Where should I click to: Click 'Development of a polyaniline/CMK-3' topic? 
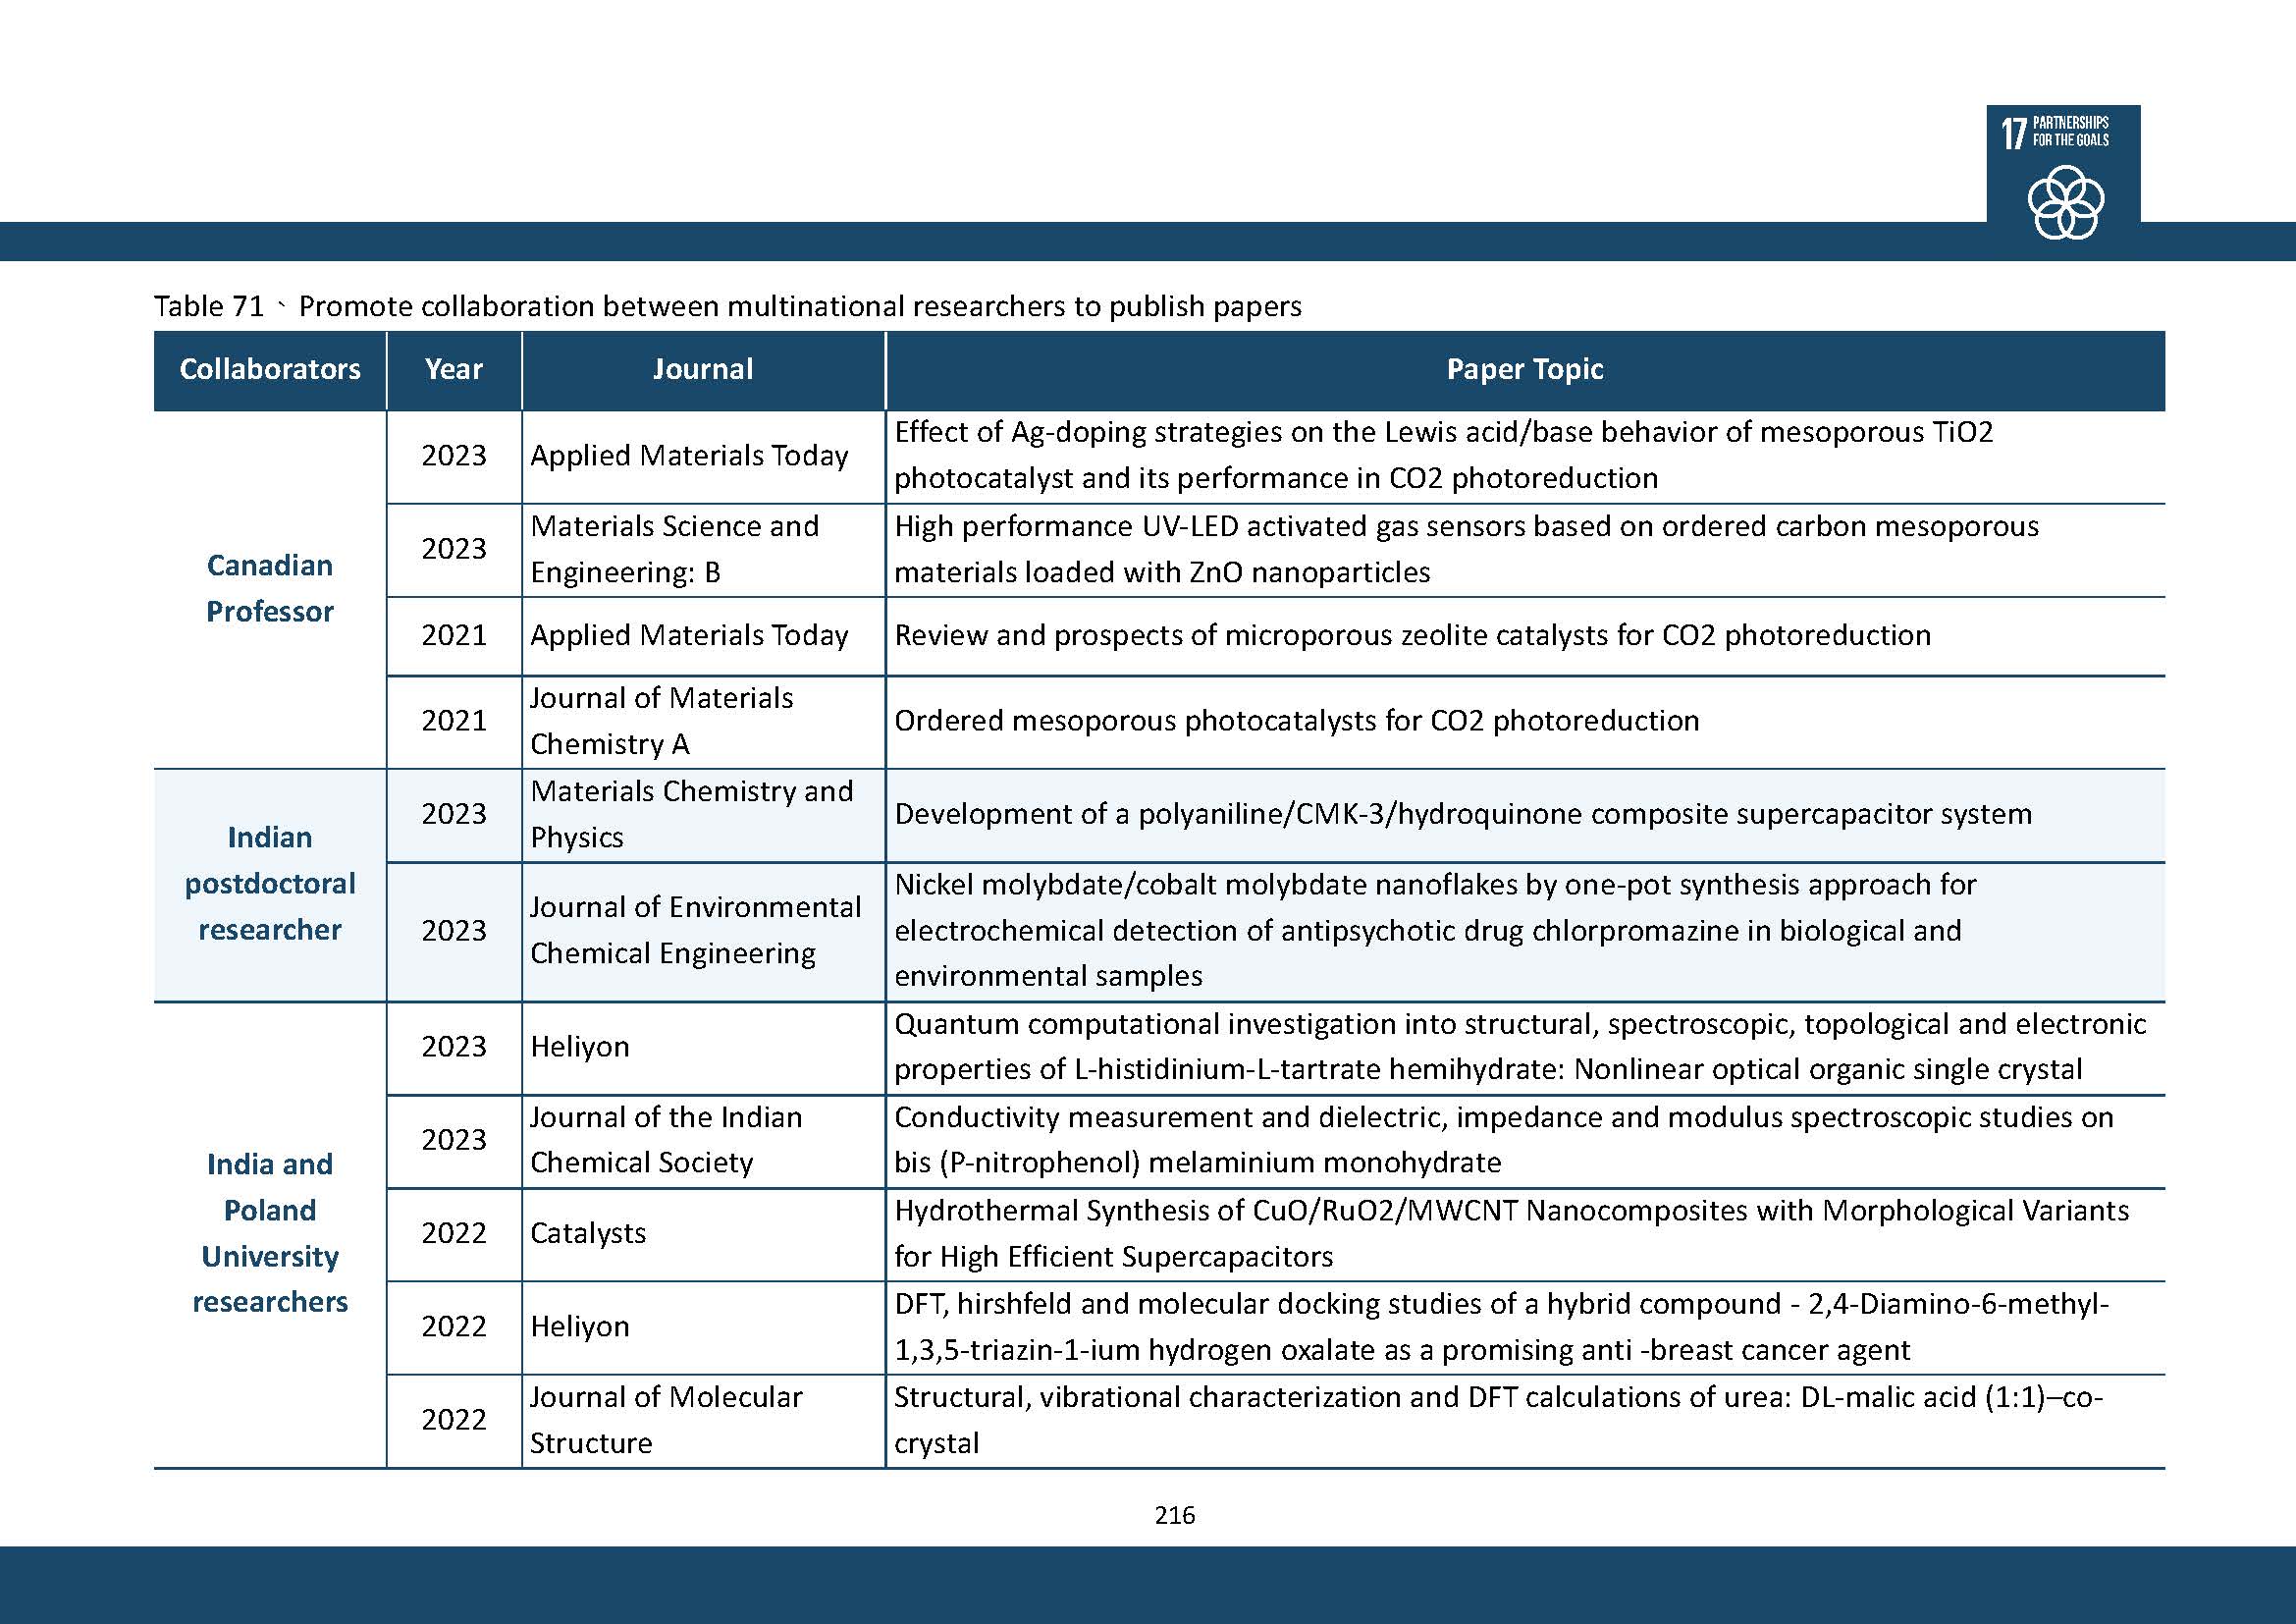1525,815
